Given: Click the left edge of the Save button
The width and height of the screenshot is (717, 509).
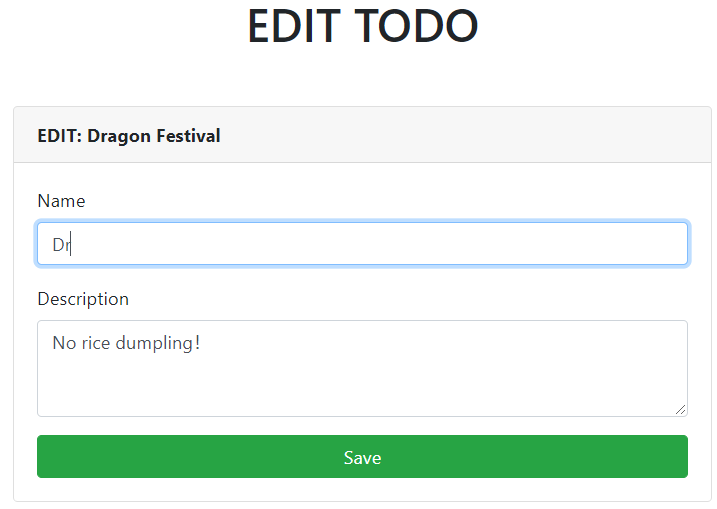Looking at the screenshot, I should 48,457.
